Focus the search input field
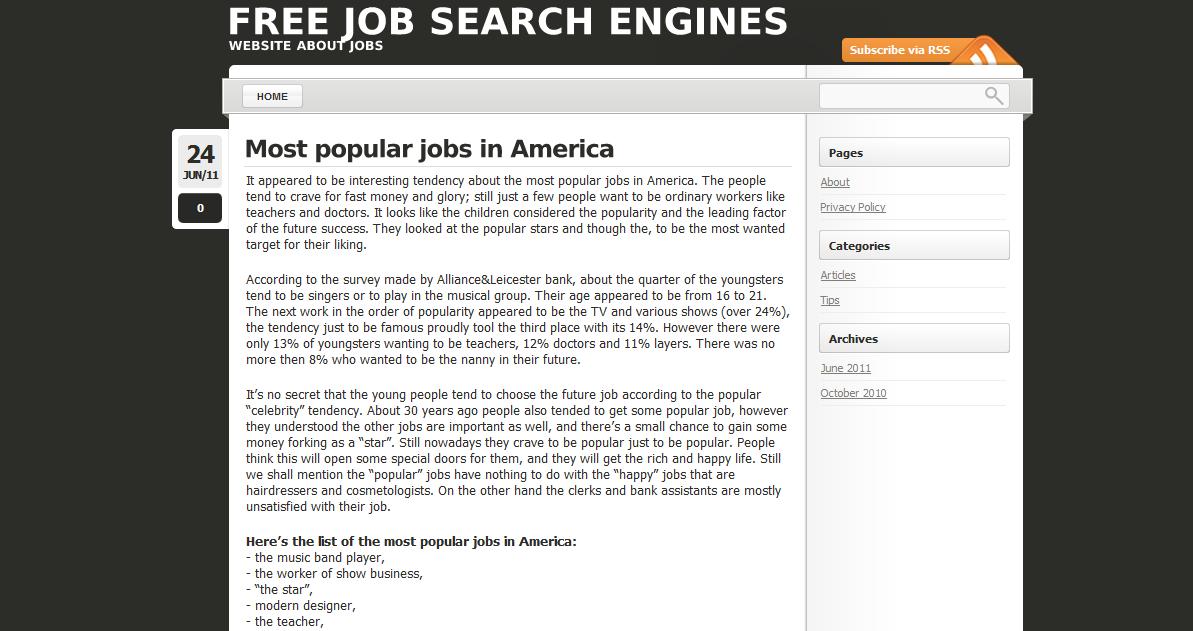 click(x=900, y=96)
